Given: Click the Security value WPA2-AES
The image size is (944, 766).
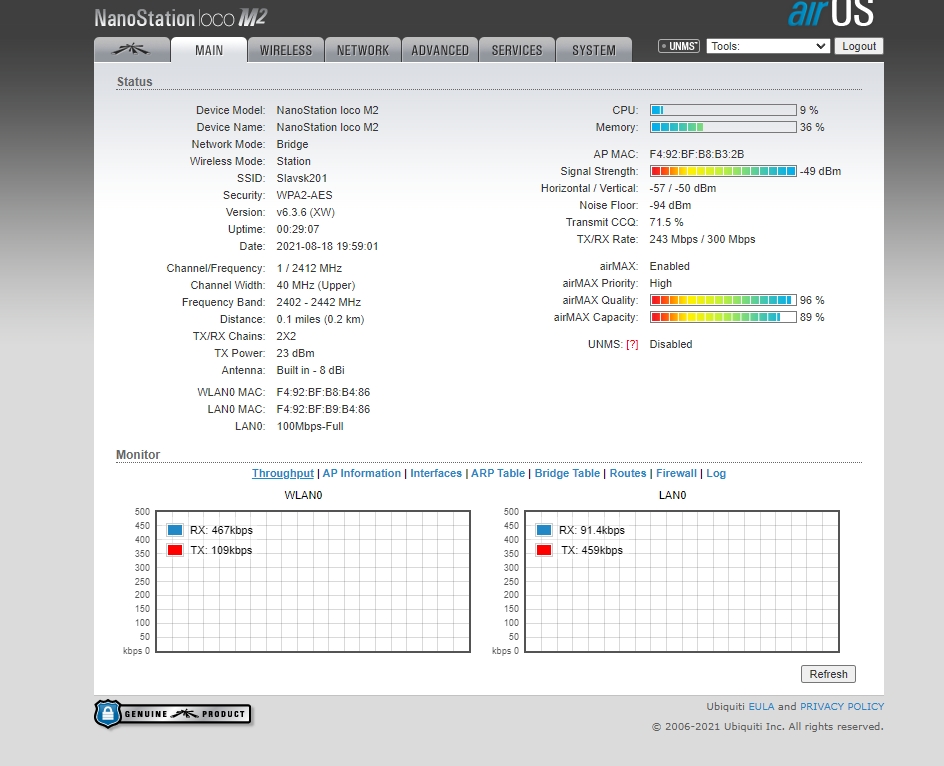Looking at the screenshot, I should [304, 195].
